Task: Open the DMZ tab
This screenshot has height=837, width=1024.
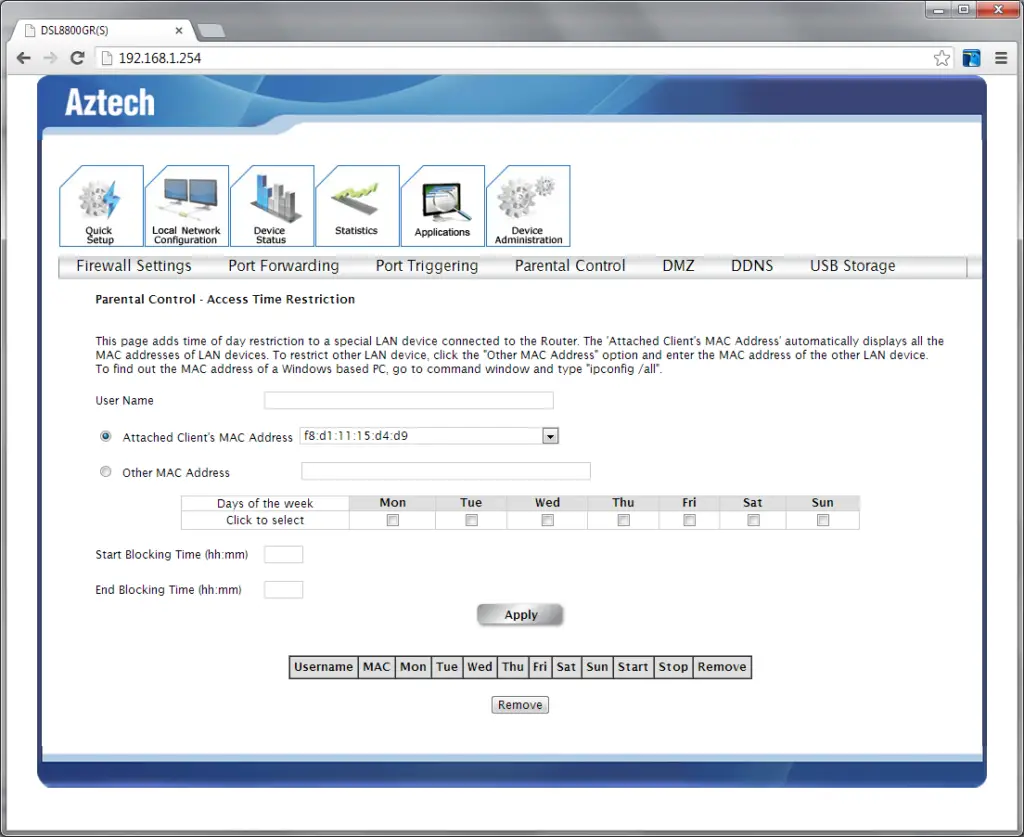Action: click(679, 266)
